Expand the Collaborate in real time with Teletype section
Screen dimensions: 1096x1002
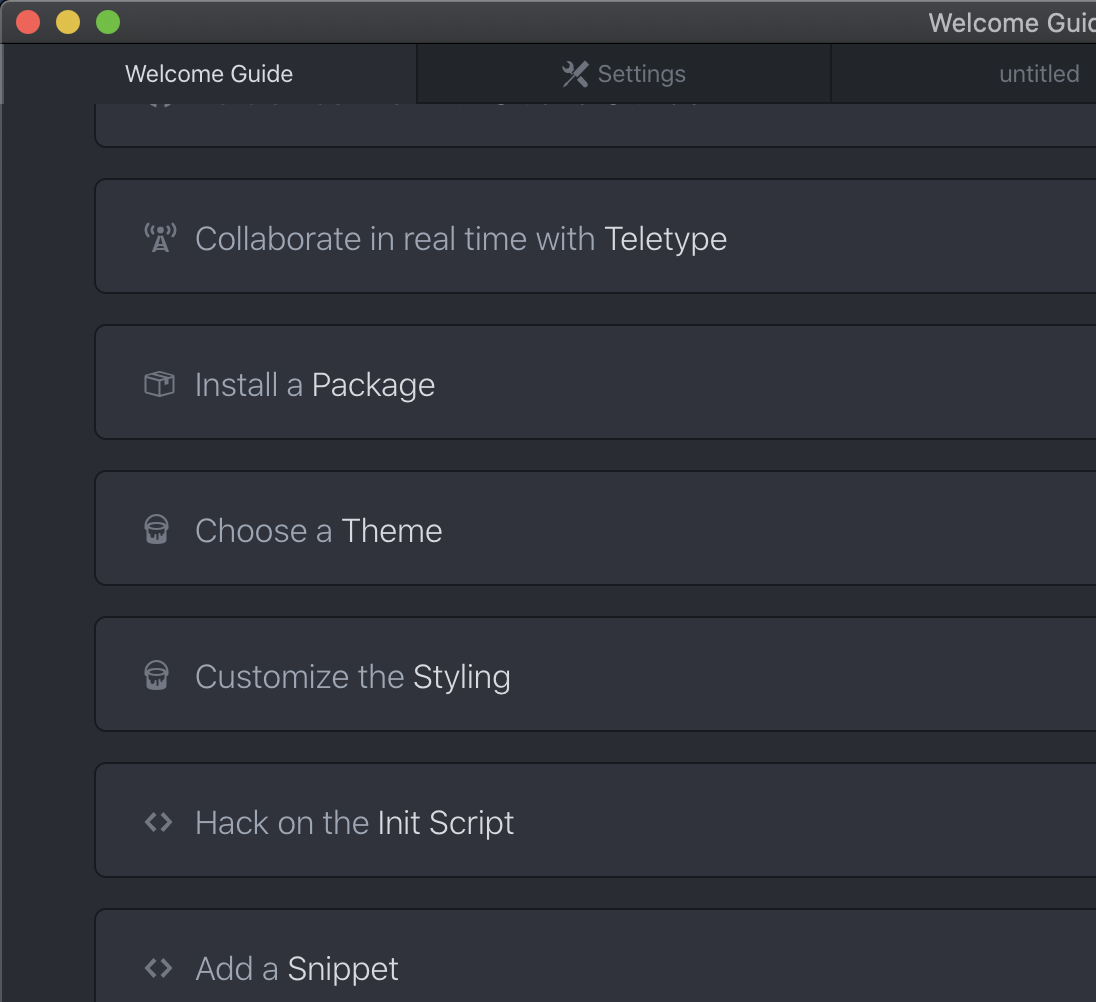(461, 239)
